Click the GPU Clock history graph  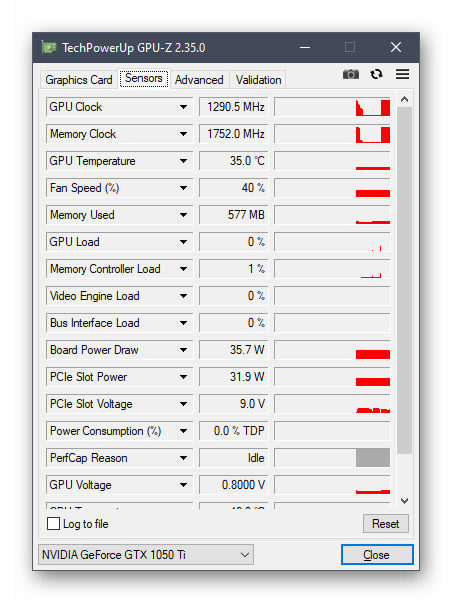332,107
